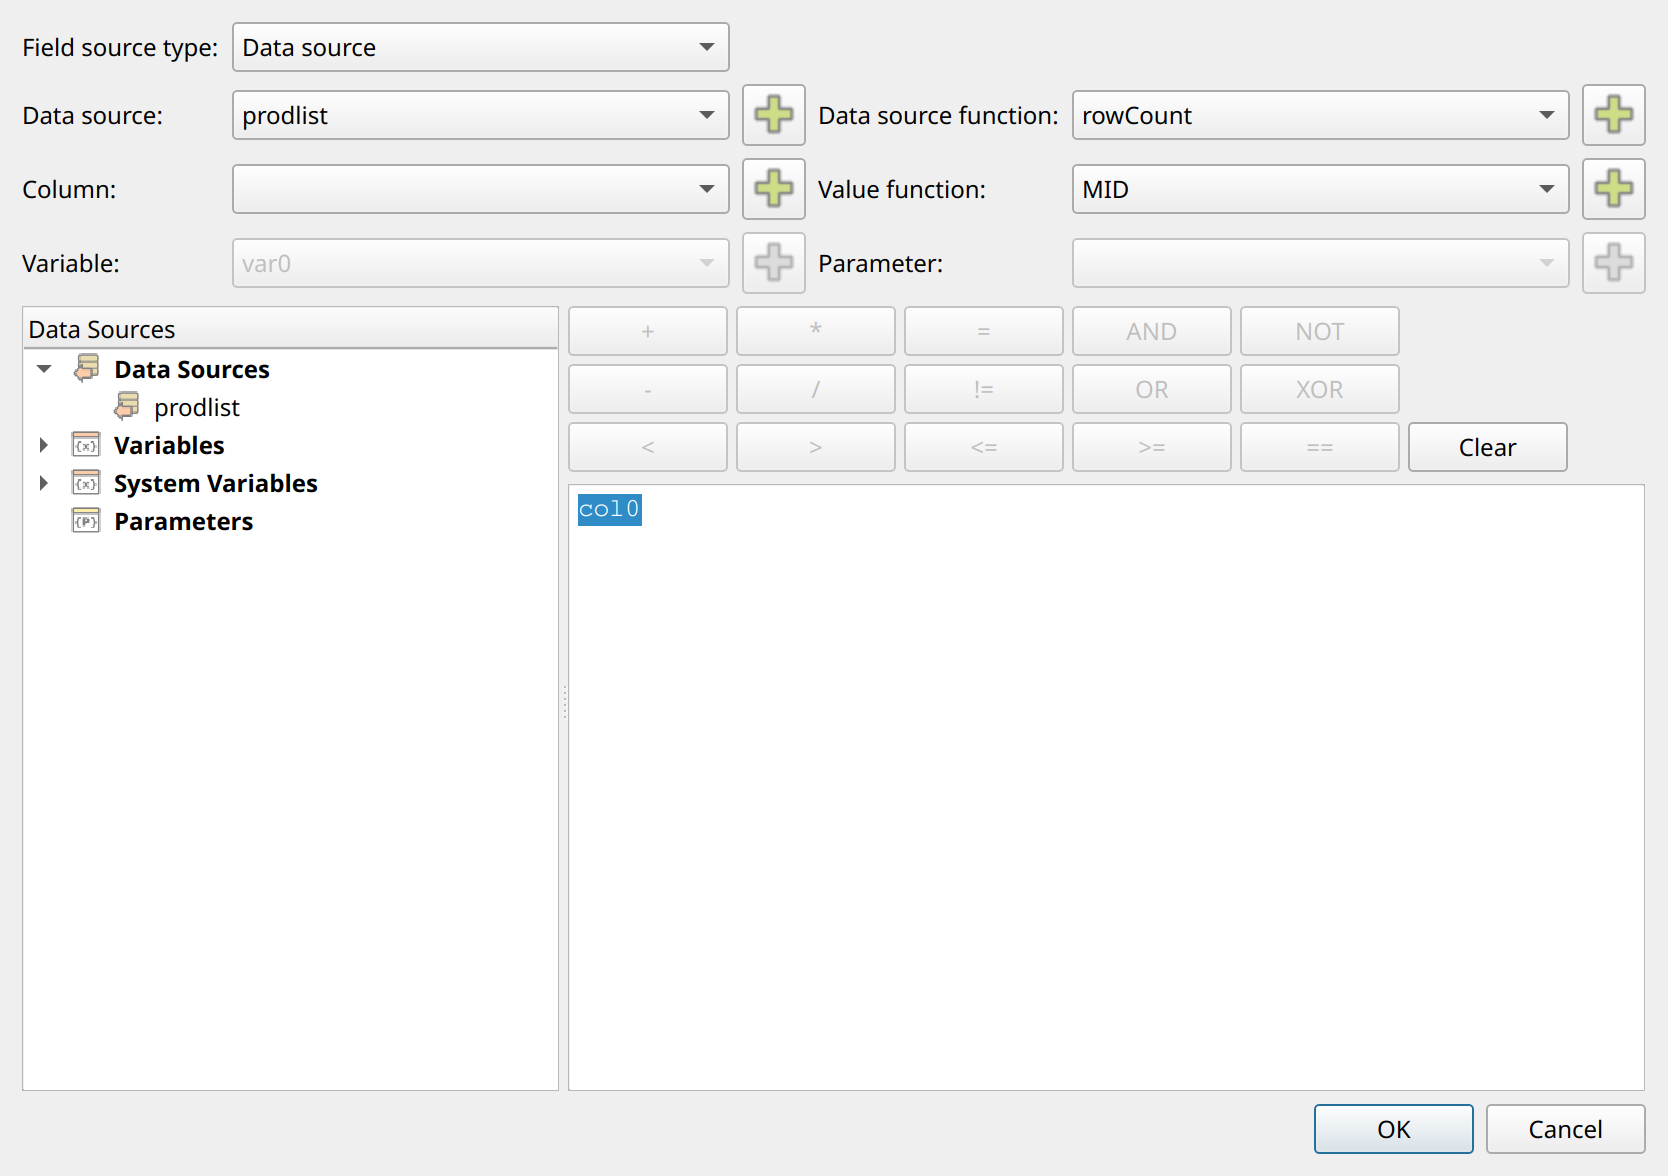
Task: Click the selected col0 text in the expression editor
Action: (610, 509)
